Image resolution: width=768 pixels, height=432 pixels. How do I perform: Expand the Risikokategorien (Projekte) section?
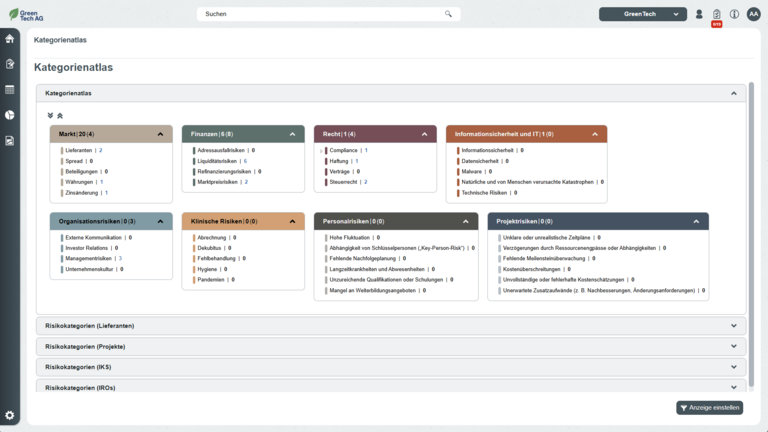coord(733,346)
